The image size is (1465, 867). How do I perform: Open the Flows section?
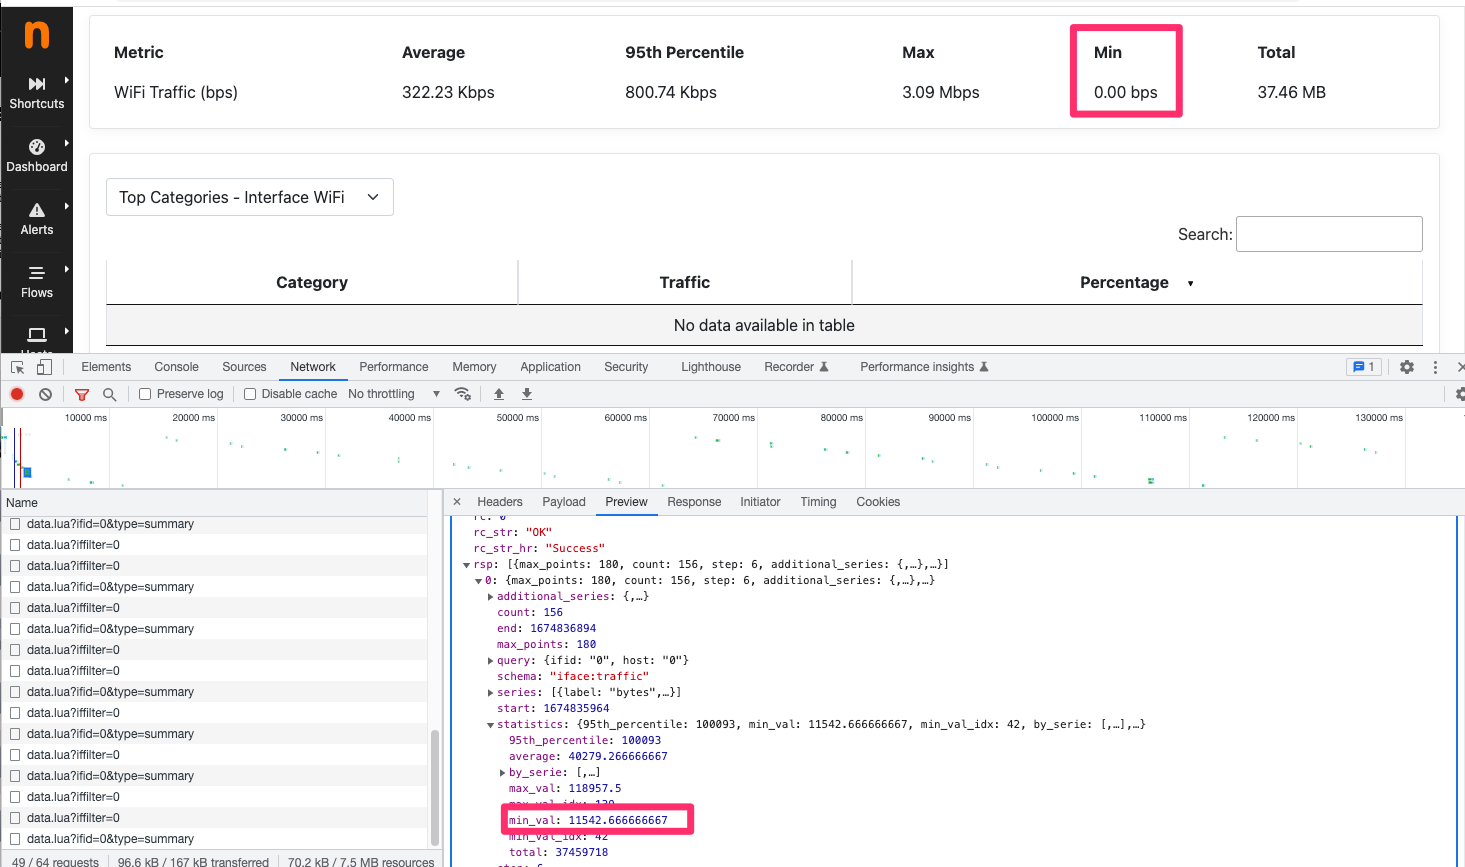pos(36,282)
